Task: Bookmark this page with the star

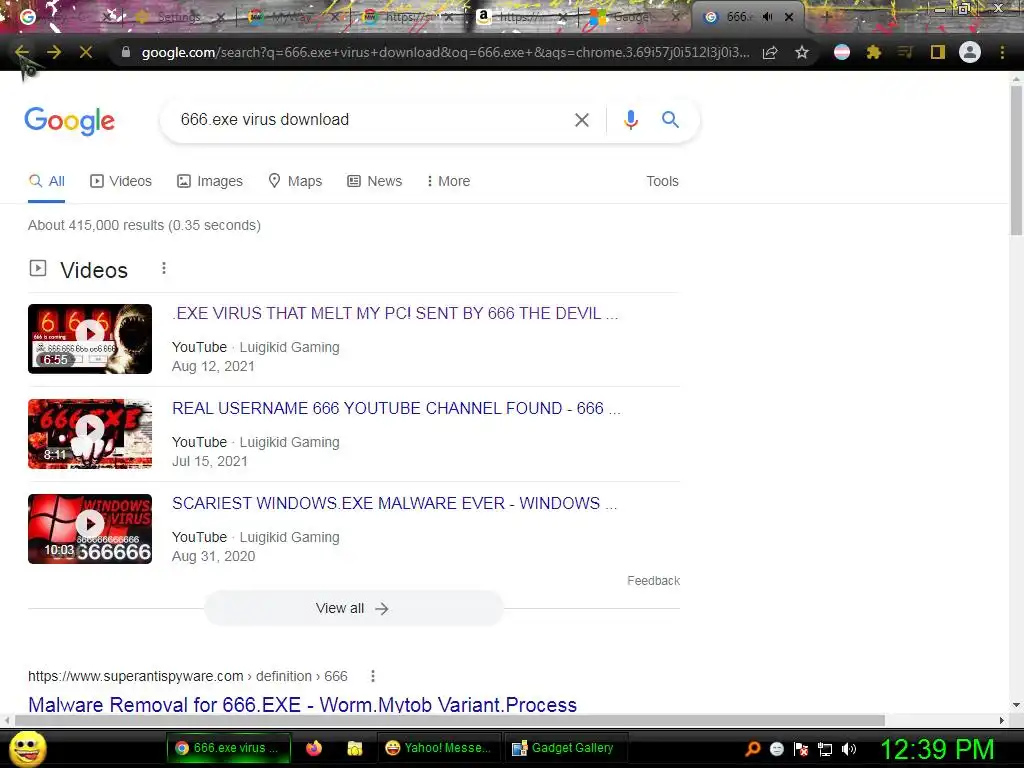Action: pos(802,52)
